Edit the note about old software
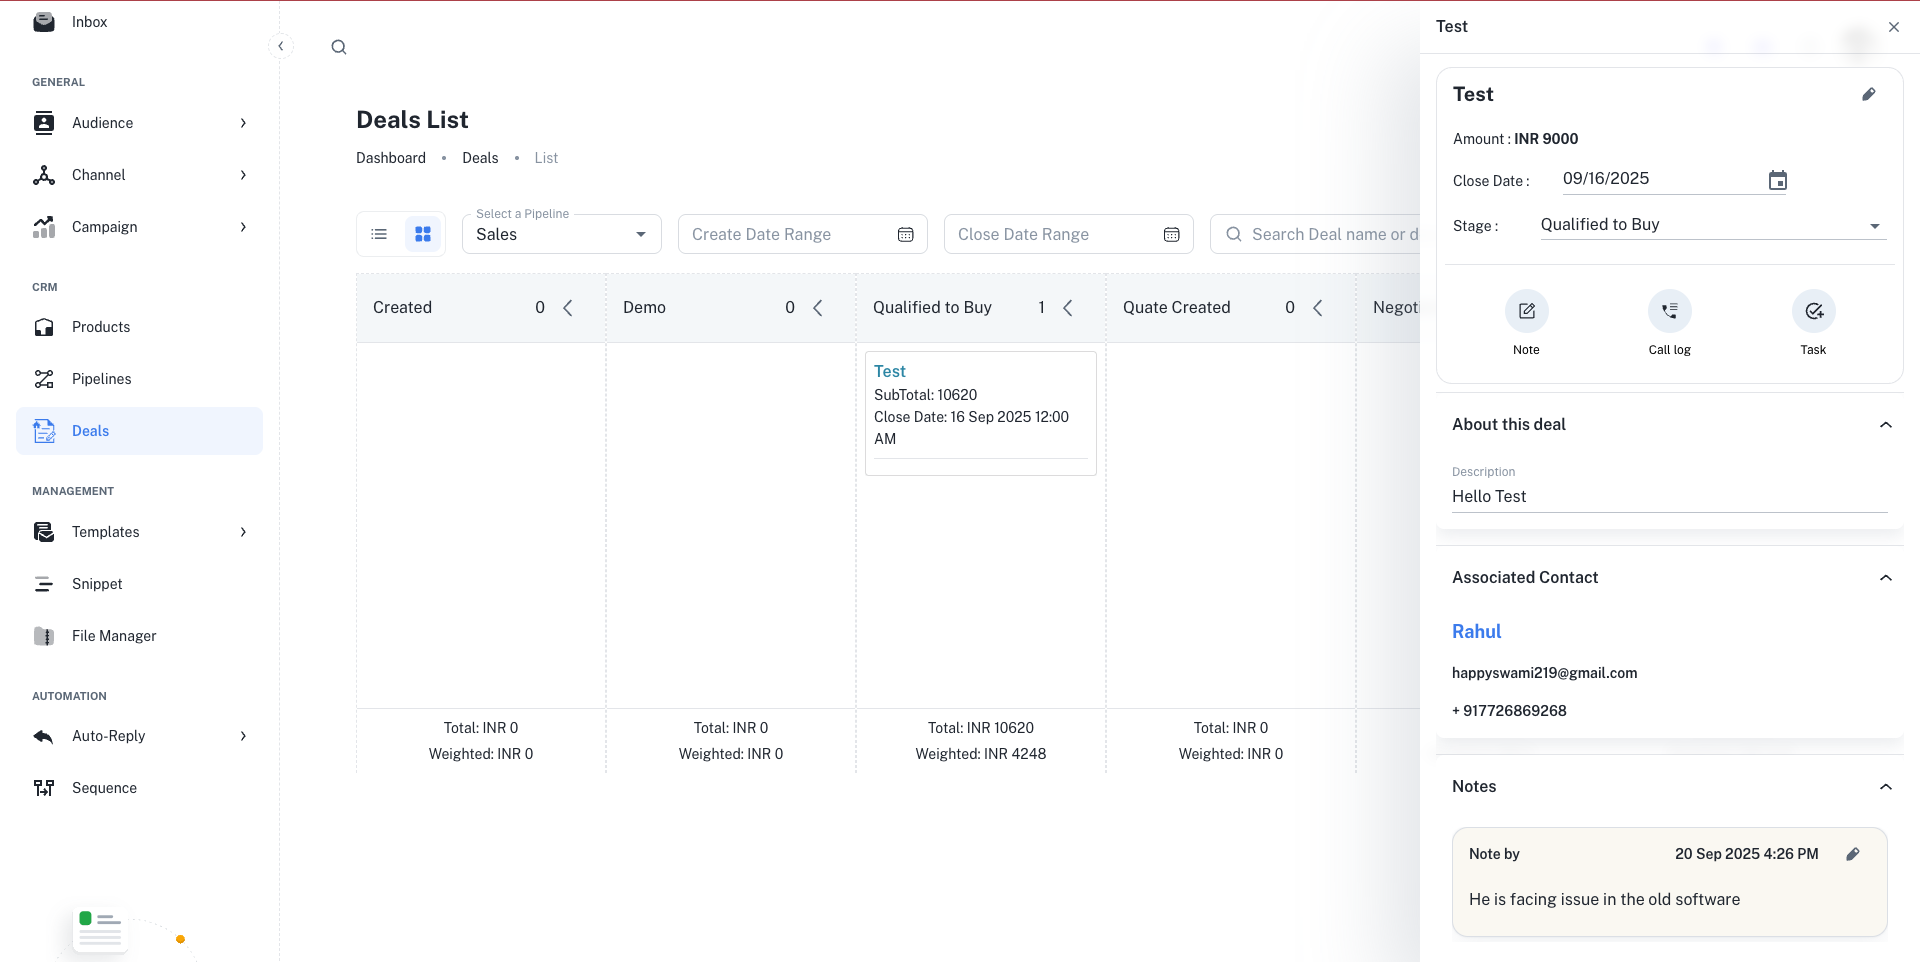The width and height of the screenshot is (1920, 962). click(1853, 854)
